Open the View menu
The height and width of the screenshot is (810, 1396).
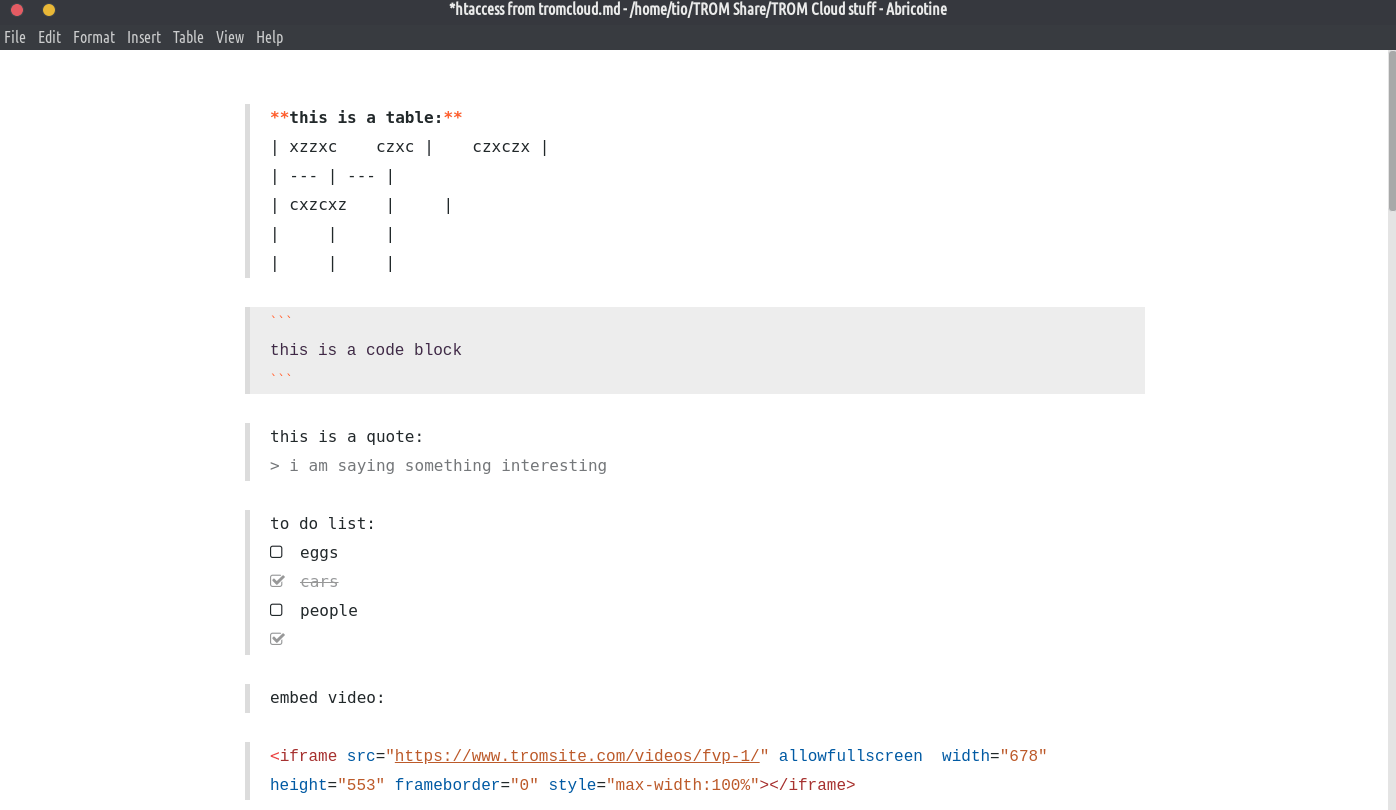click(x=230, y=37)
